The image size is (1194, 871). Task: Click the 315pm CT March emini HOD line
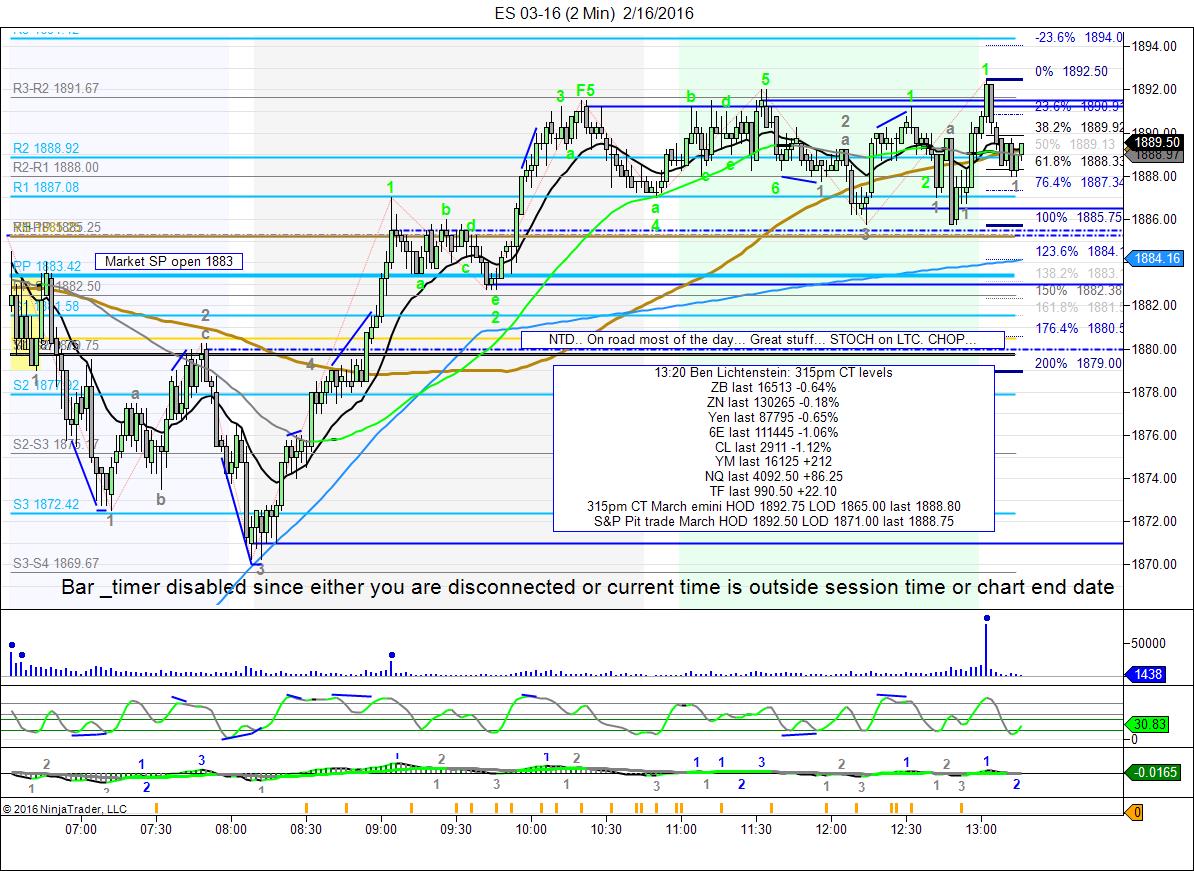[774, 506]
